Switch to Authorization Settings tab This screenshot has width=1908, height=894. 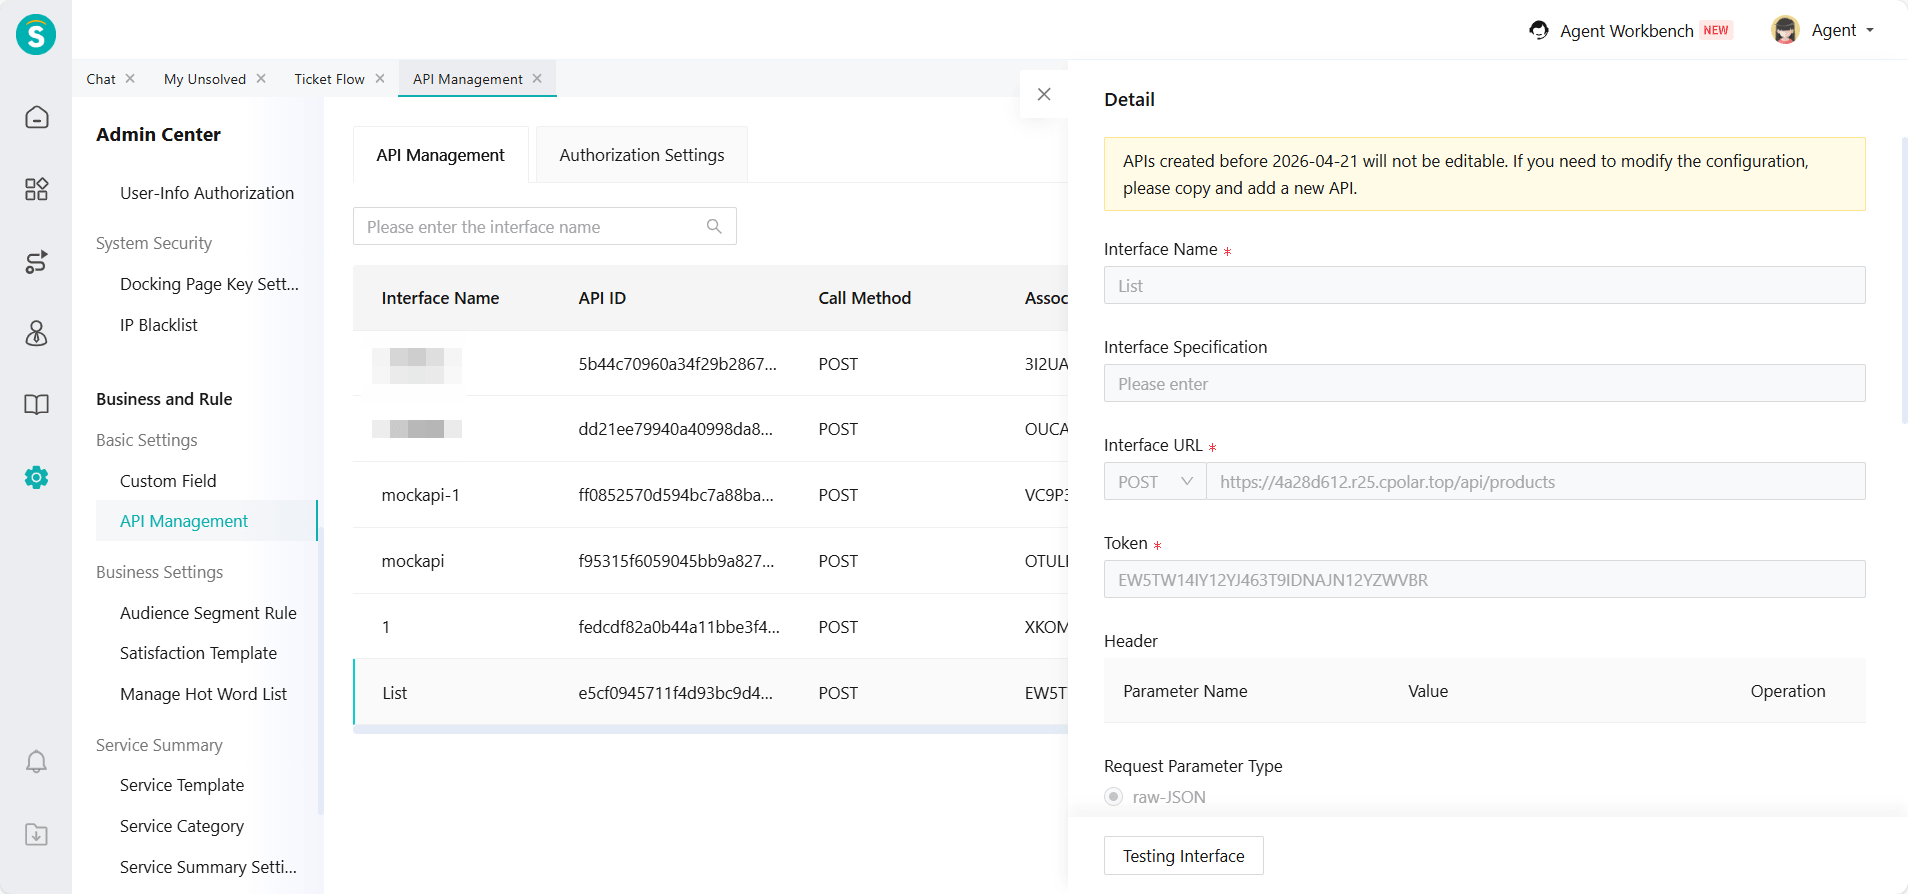641,155
